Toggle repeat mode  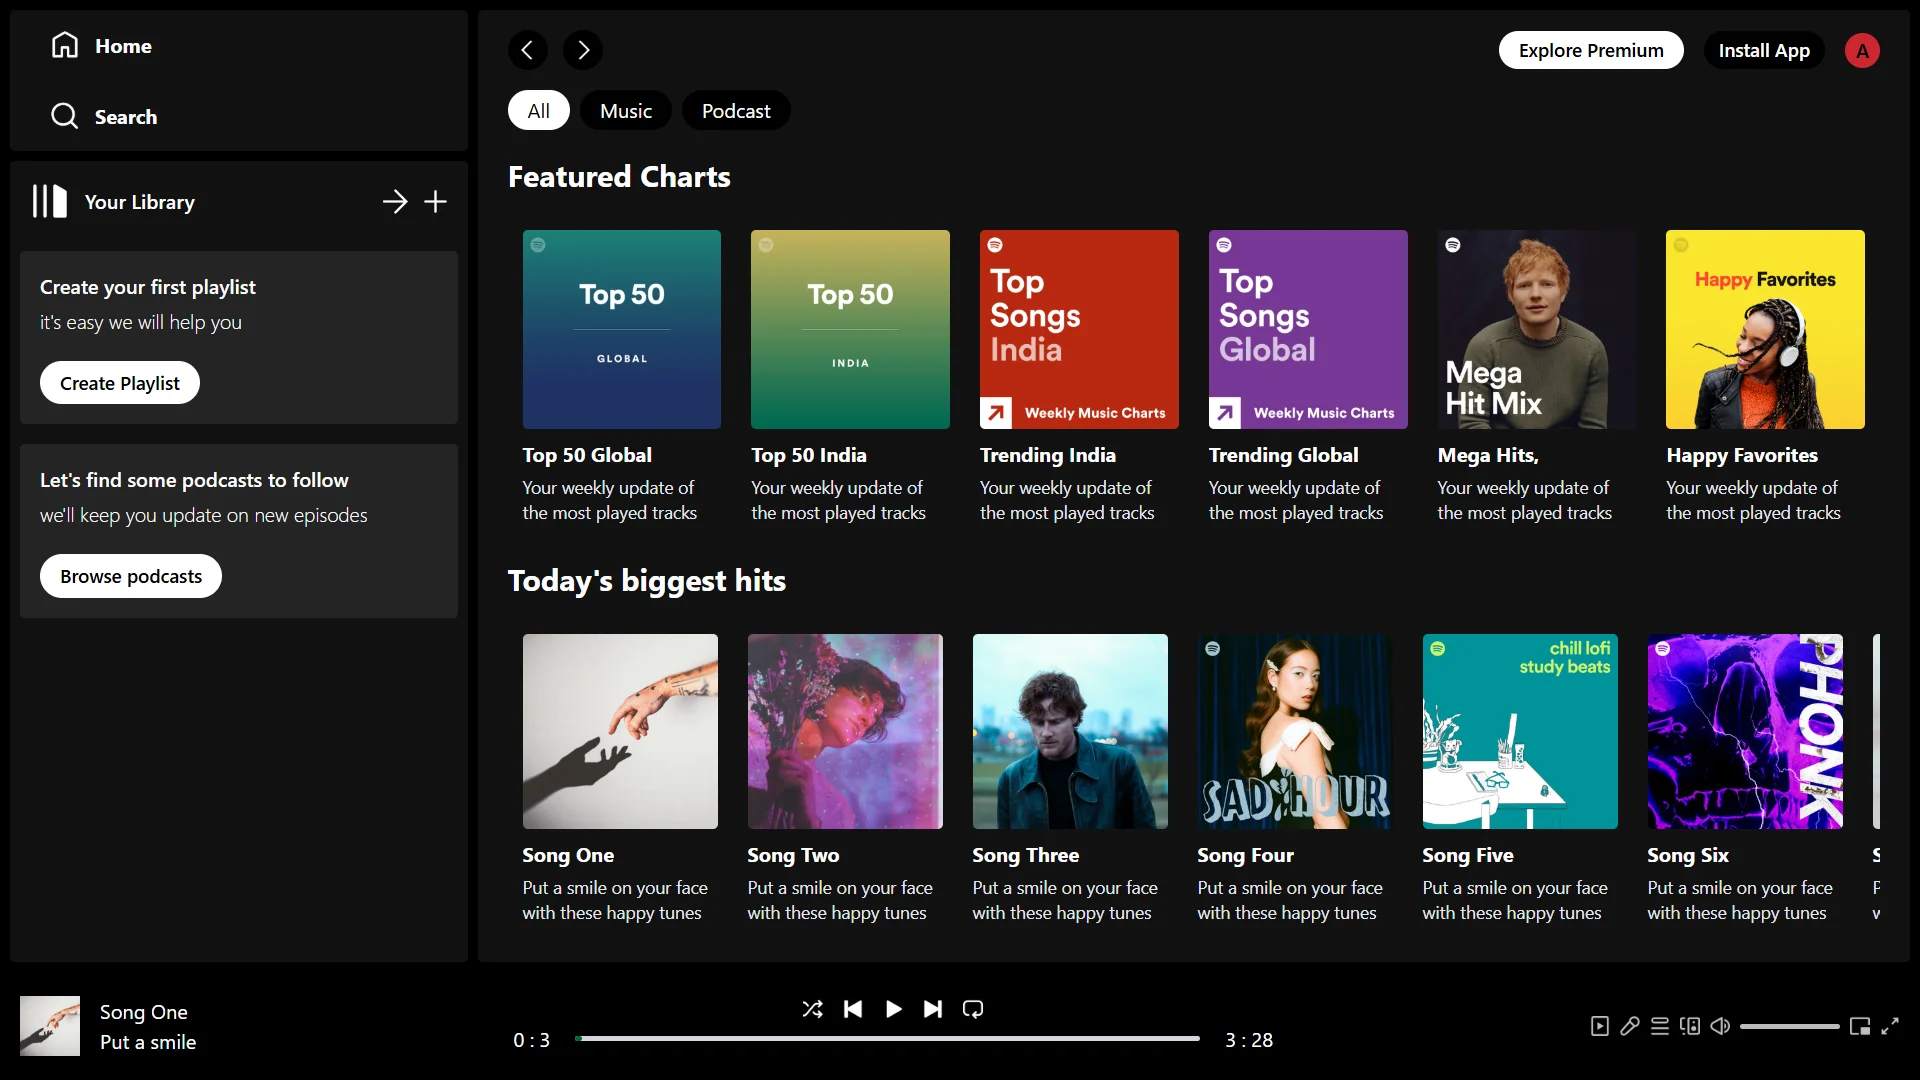973,1009
